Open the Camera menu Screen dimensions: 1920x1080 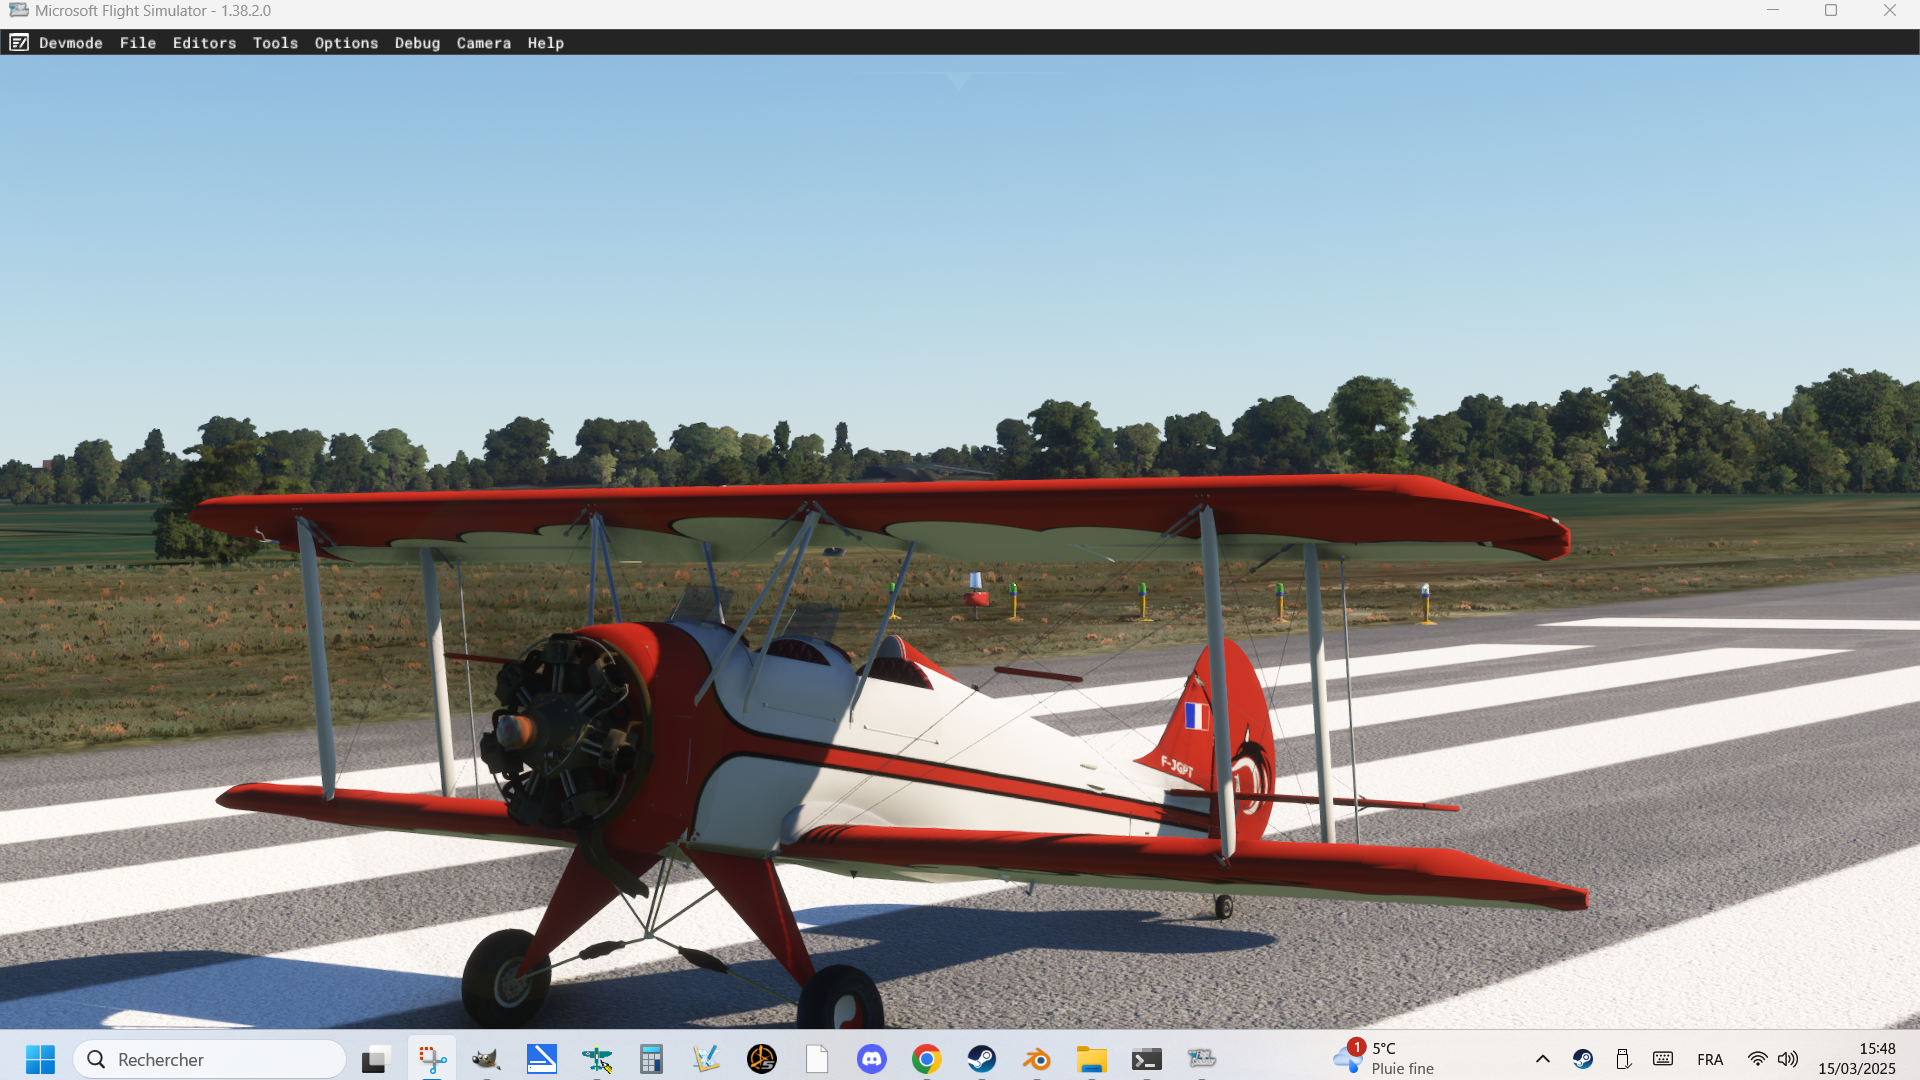pos(484,43)
